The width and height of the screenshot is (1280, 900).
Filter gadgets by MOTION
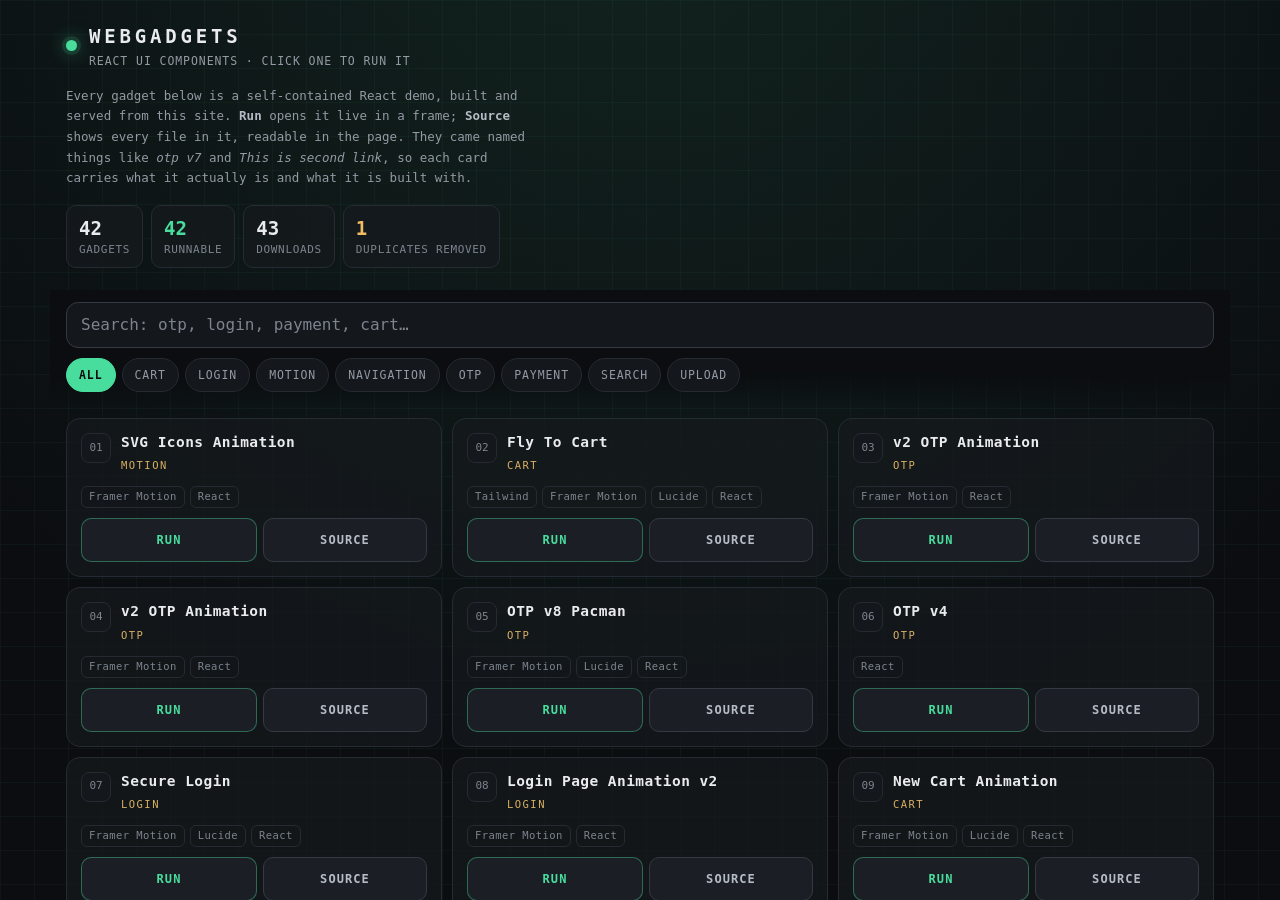292,375
